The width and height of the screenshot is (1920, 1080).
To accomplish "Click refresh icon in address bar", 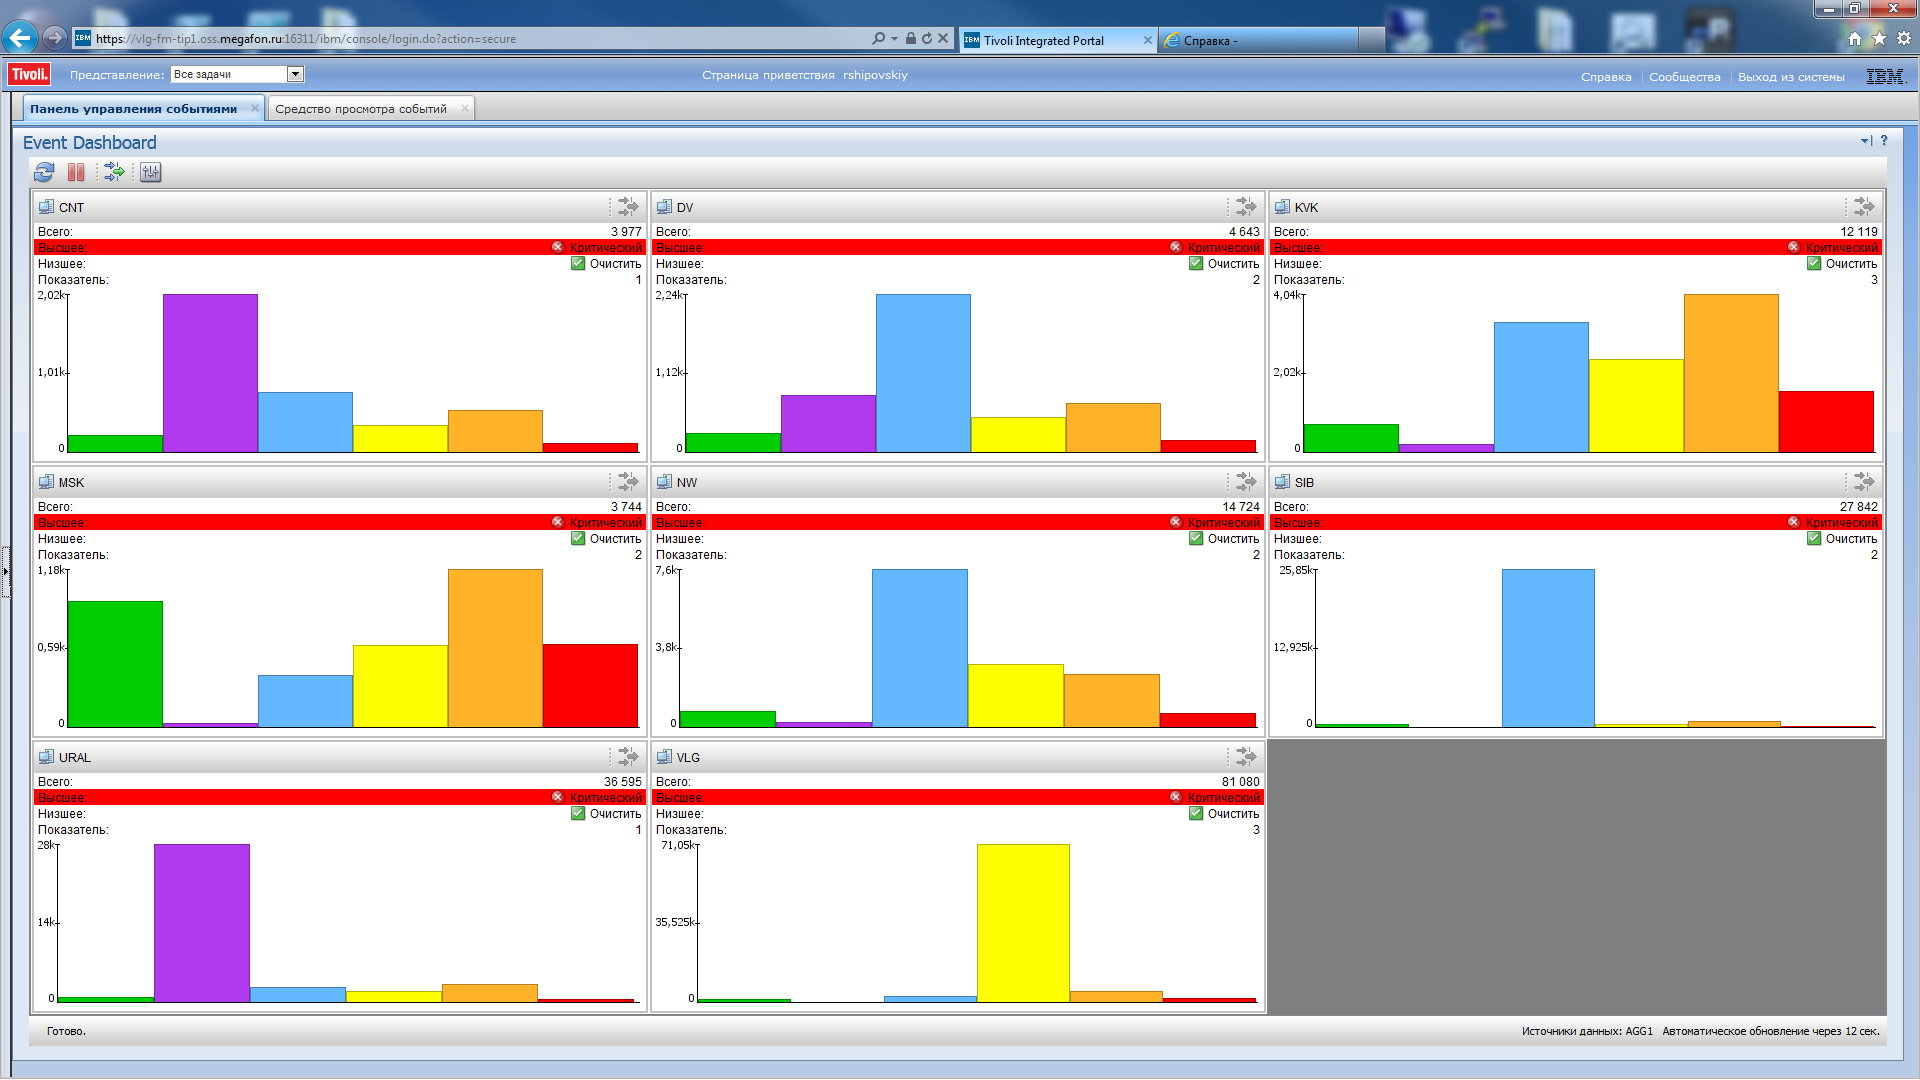I will click(x=927, y=38).
